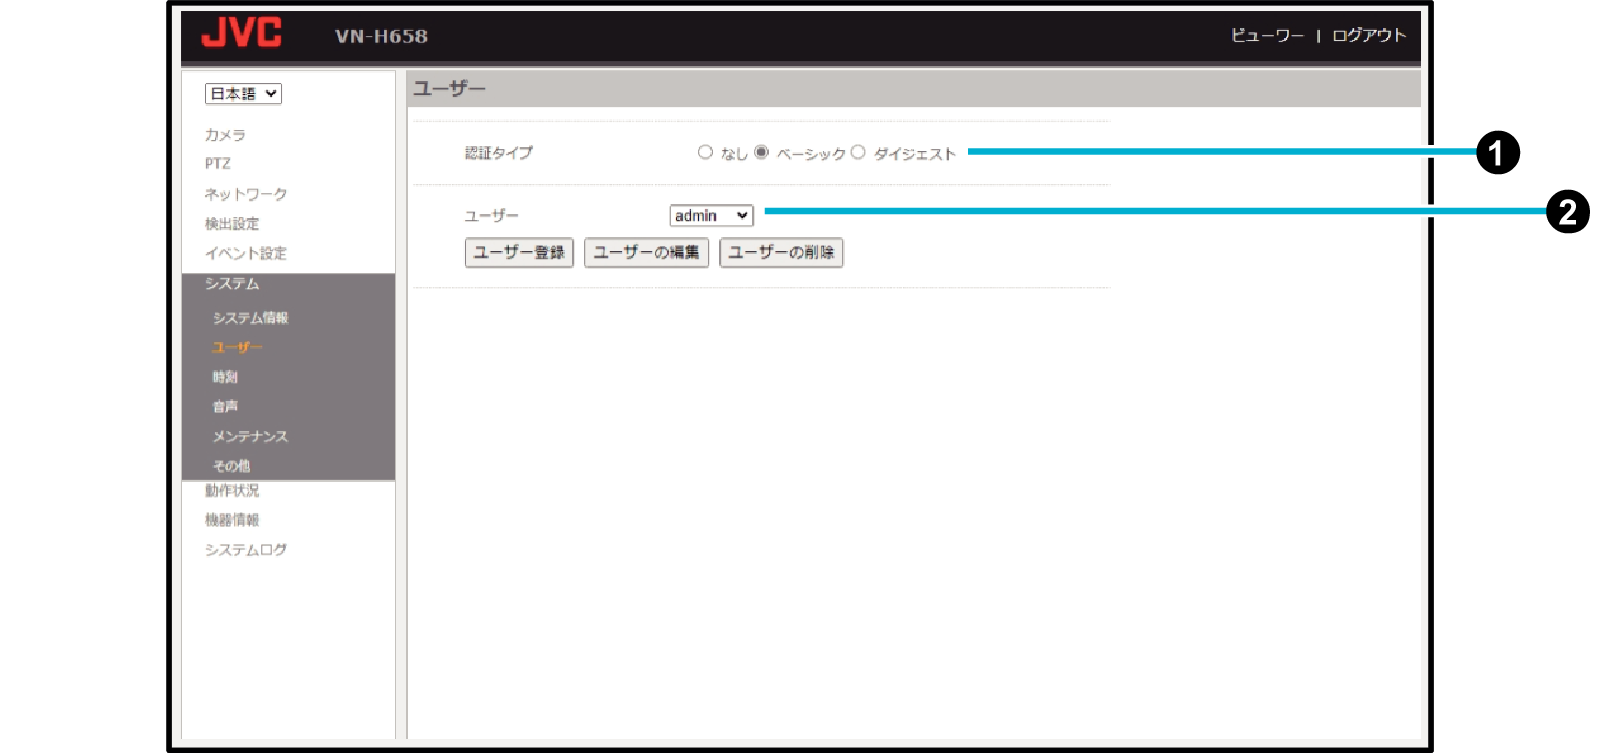Open the メンテナンス submenu item
1598x753 pixels.
coord(250,437)
